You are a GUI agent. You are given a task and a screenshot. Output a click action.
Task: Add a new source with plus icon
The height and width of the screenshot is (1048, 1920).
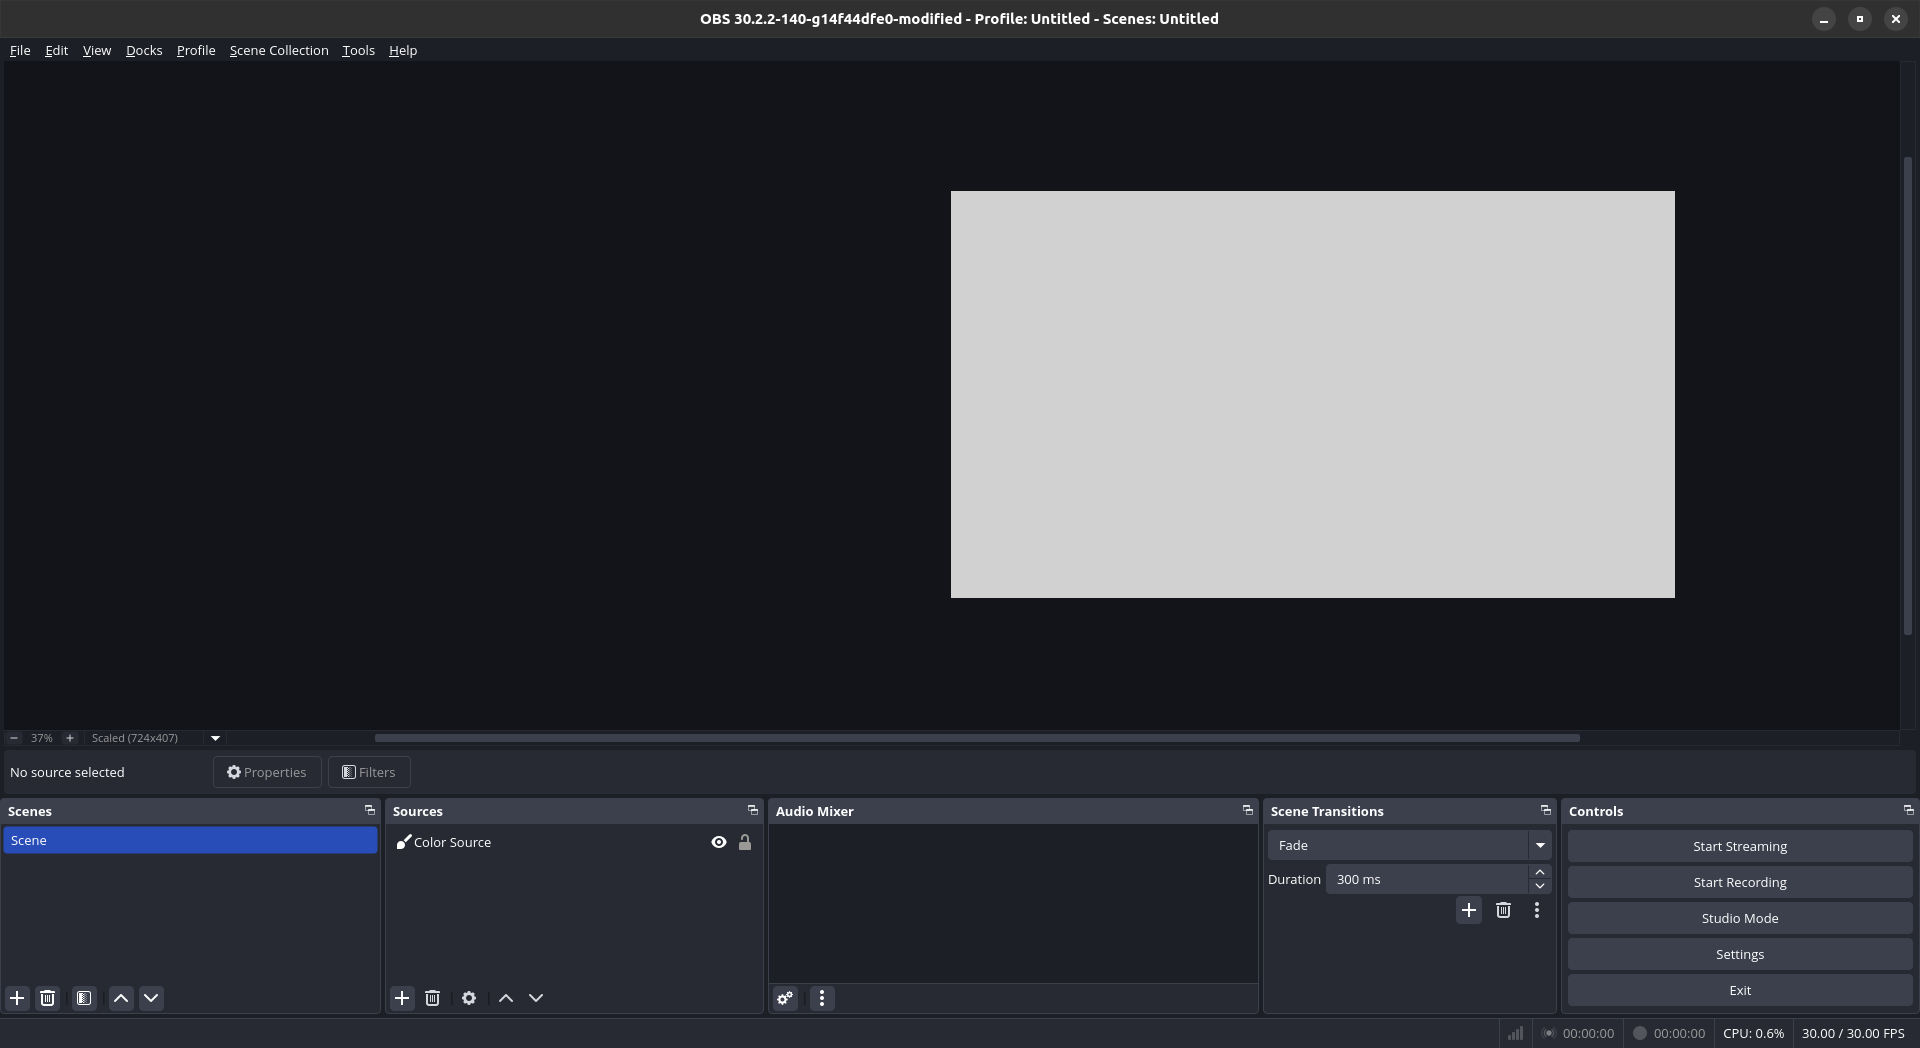402,998
